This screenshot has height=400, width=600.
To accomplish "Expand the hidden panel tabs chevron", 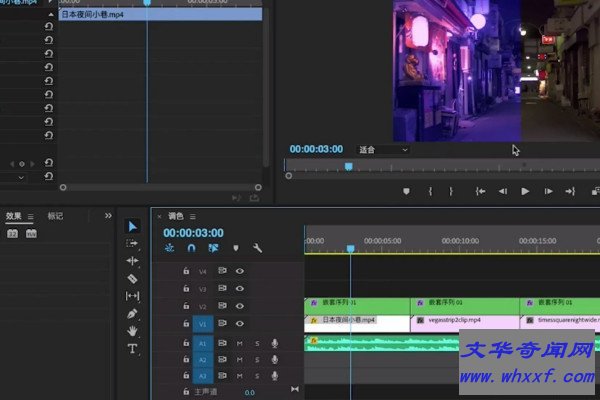I will pos(108,215).
